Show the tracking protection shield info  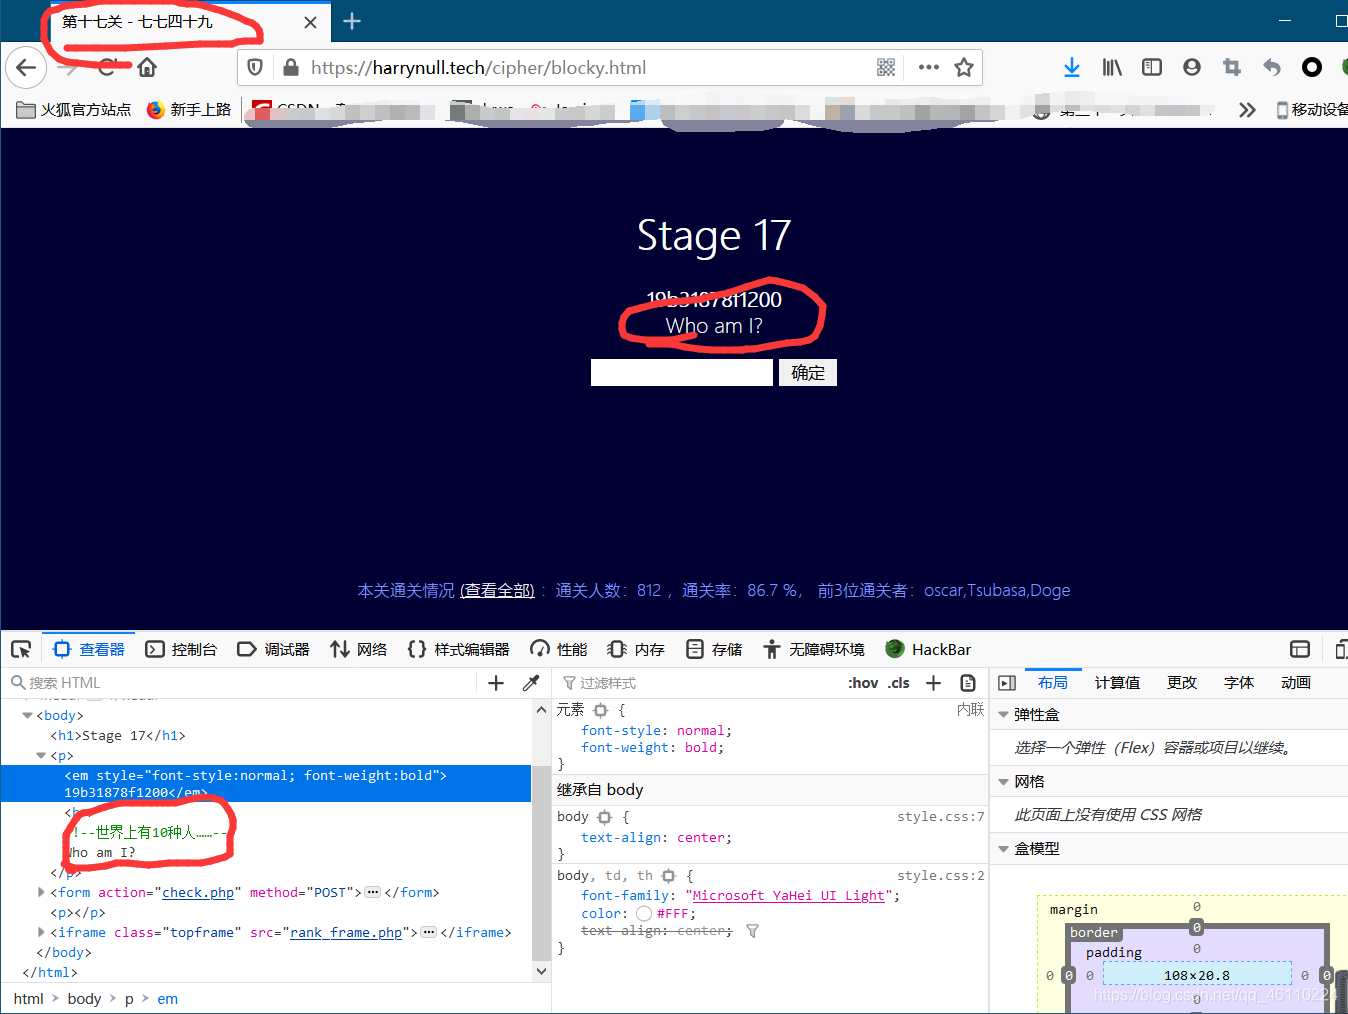pos(255,67)
